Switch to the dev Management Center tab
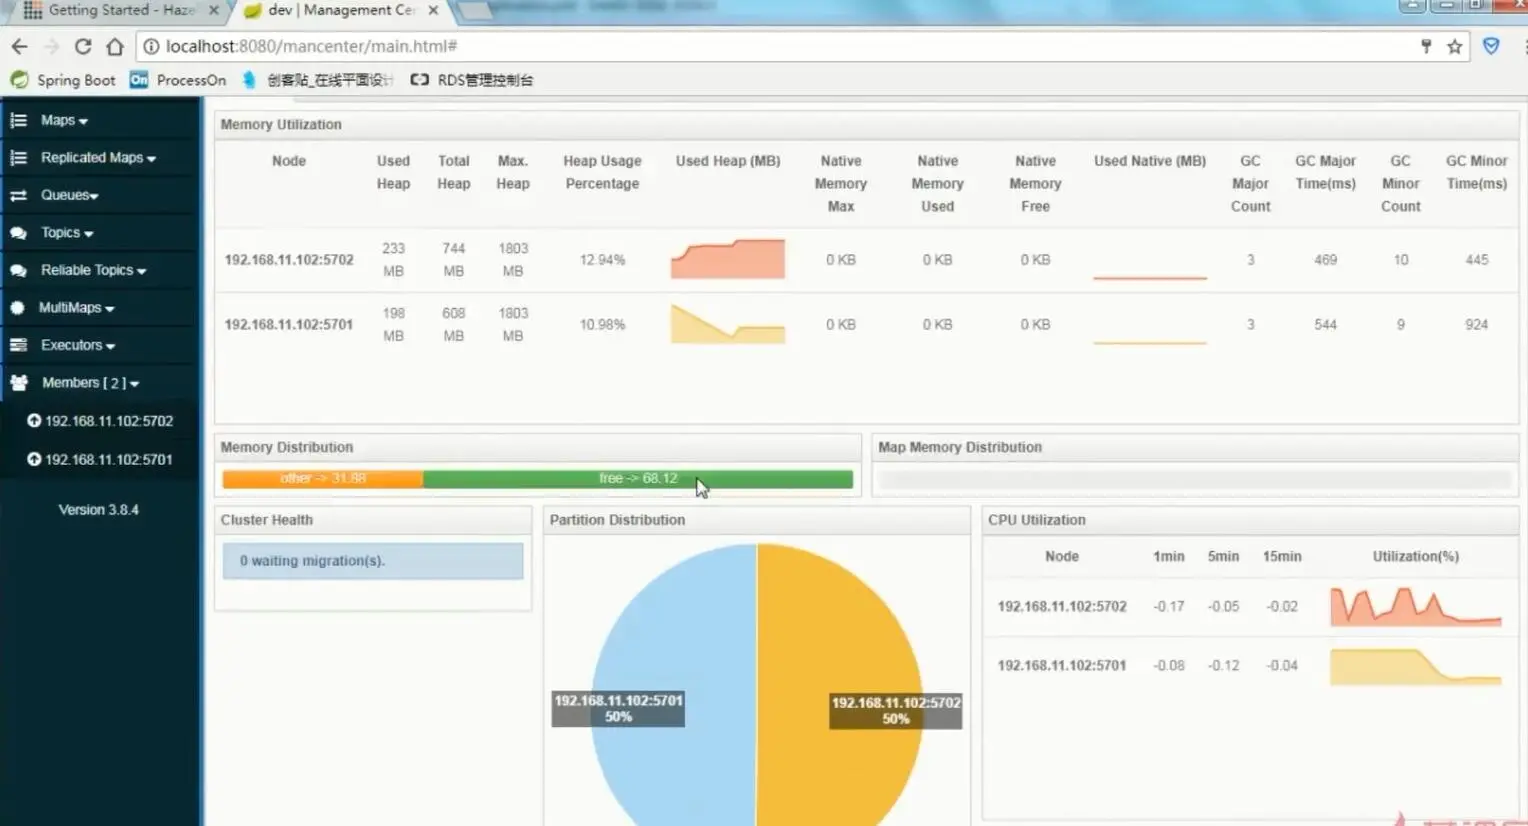Screen dimensions: 1528x826 (x=340, y=10)
